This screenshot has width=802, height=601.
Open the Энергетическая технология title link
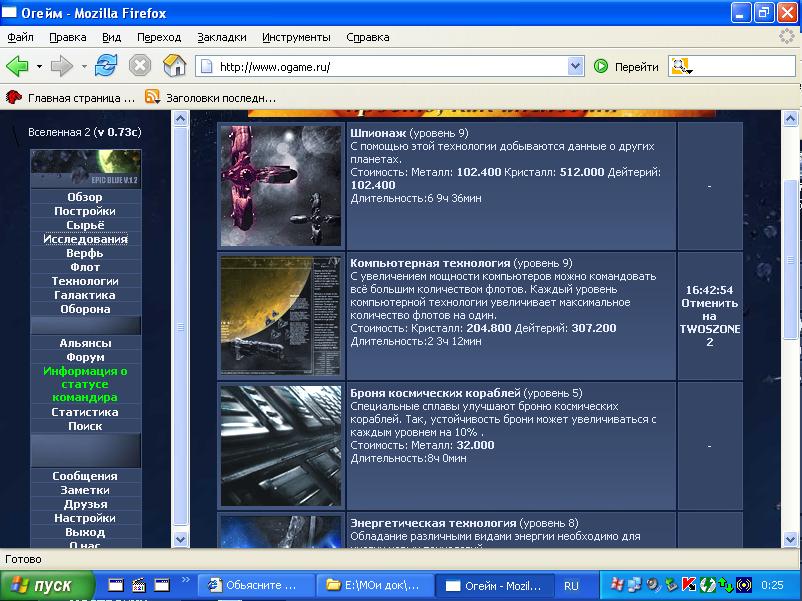point(433,523)
